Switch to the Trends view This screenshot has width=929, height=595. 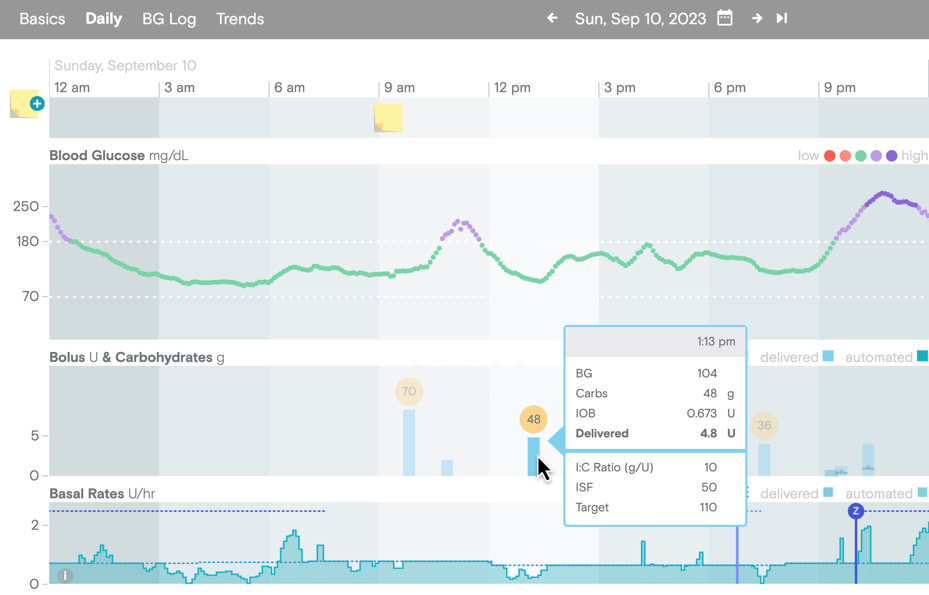(x=239, y=18)
